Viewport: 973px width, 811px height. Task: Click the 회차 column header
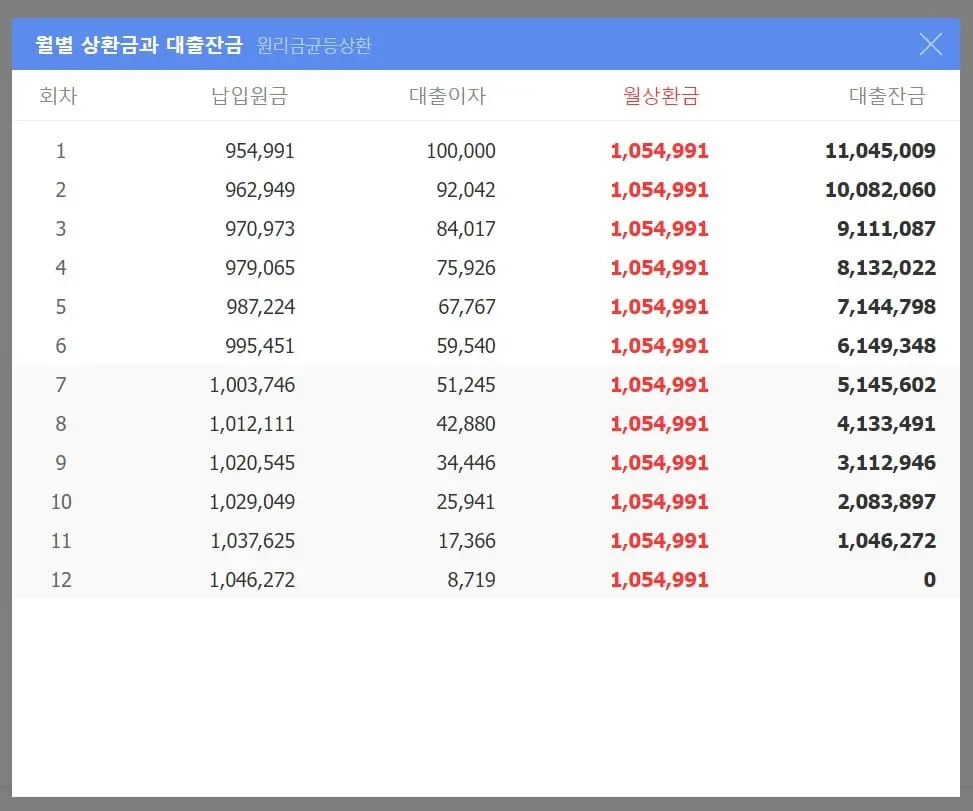tap(58, 96)
